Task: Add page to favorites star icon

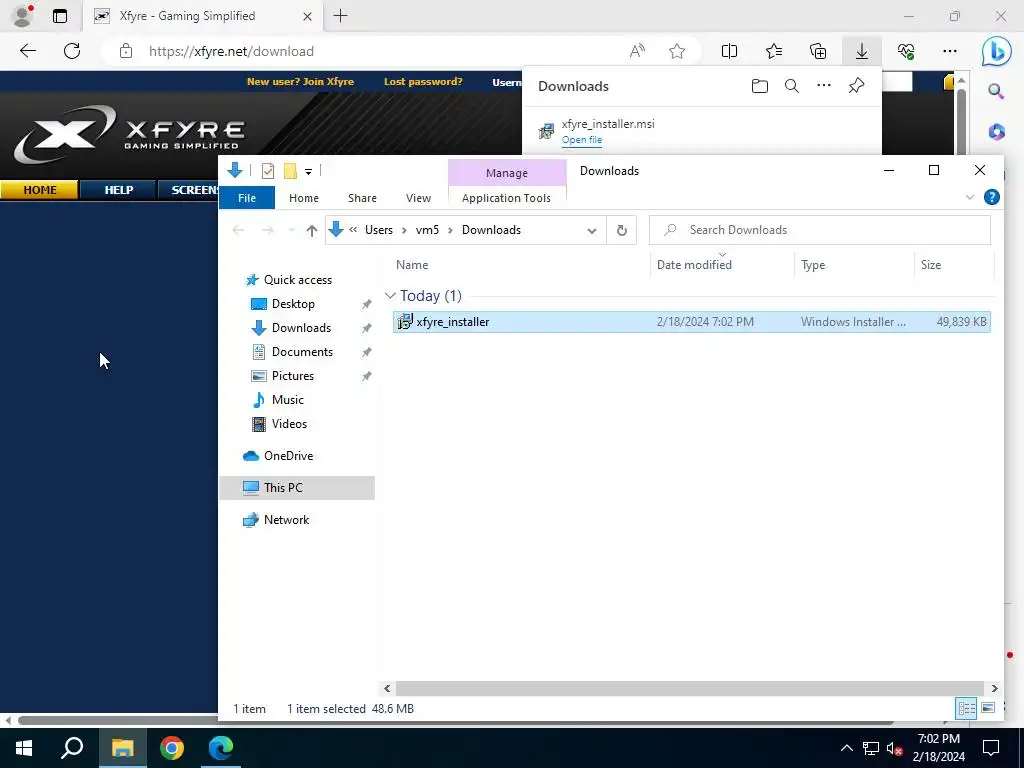Action: (x=677, y=51)
